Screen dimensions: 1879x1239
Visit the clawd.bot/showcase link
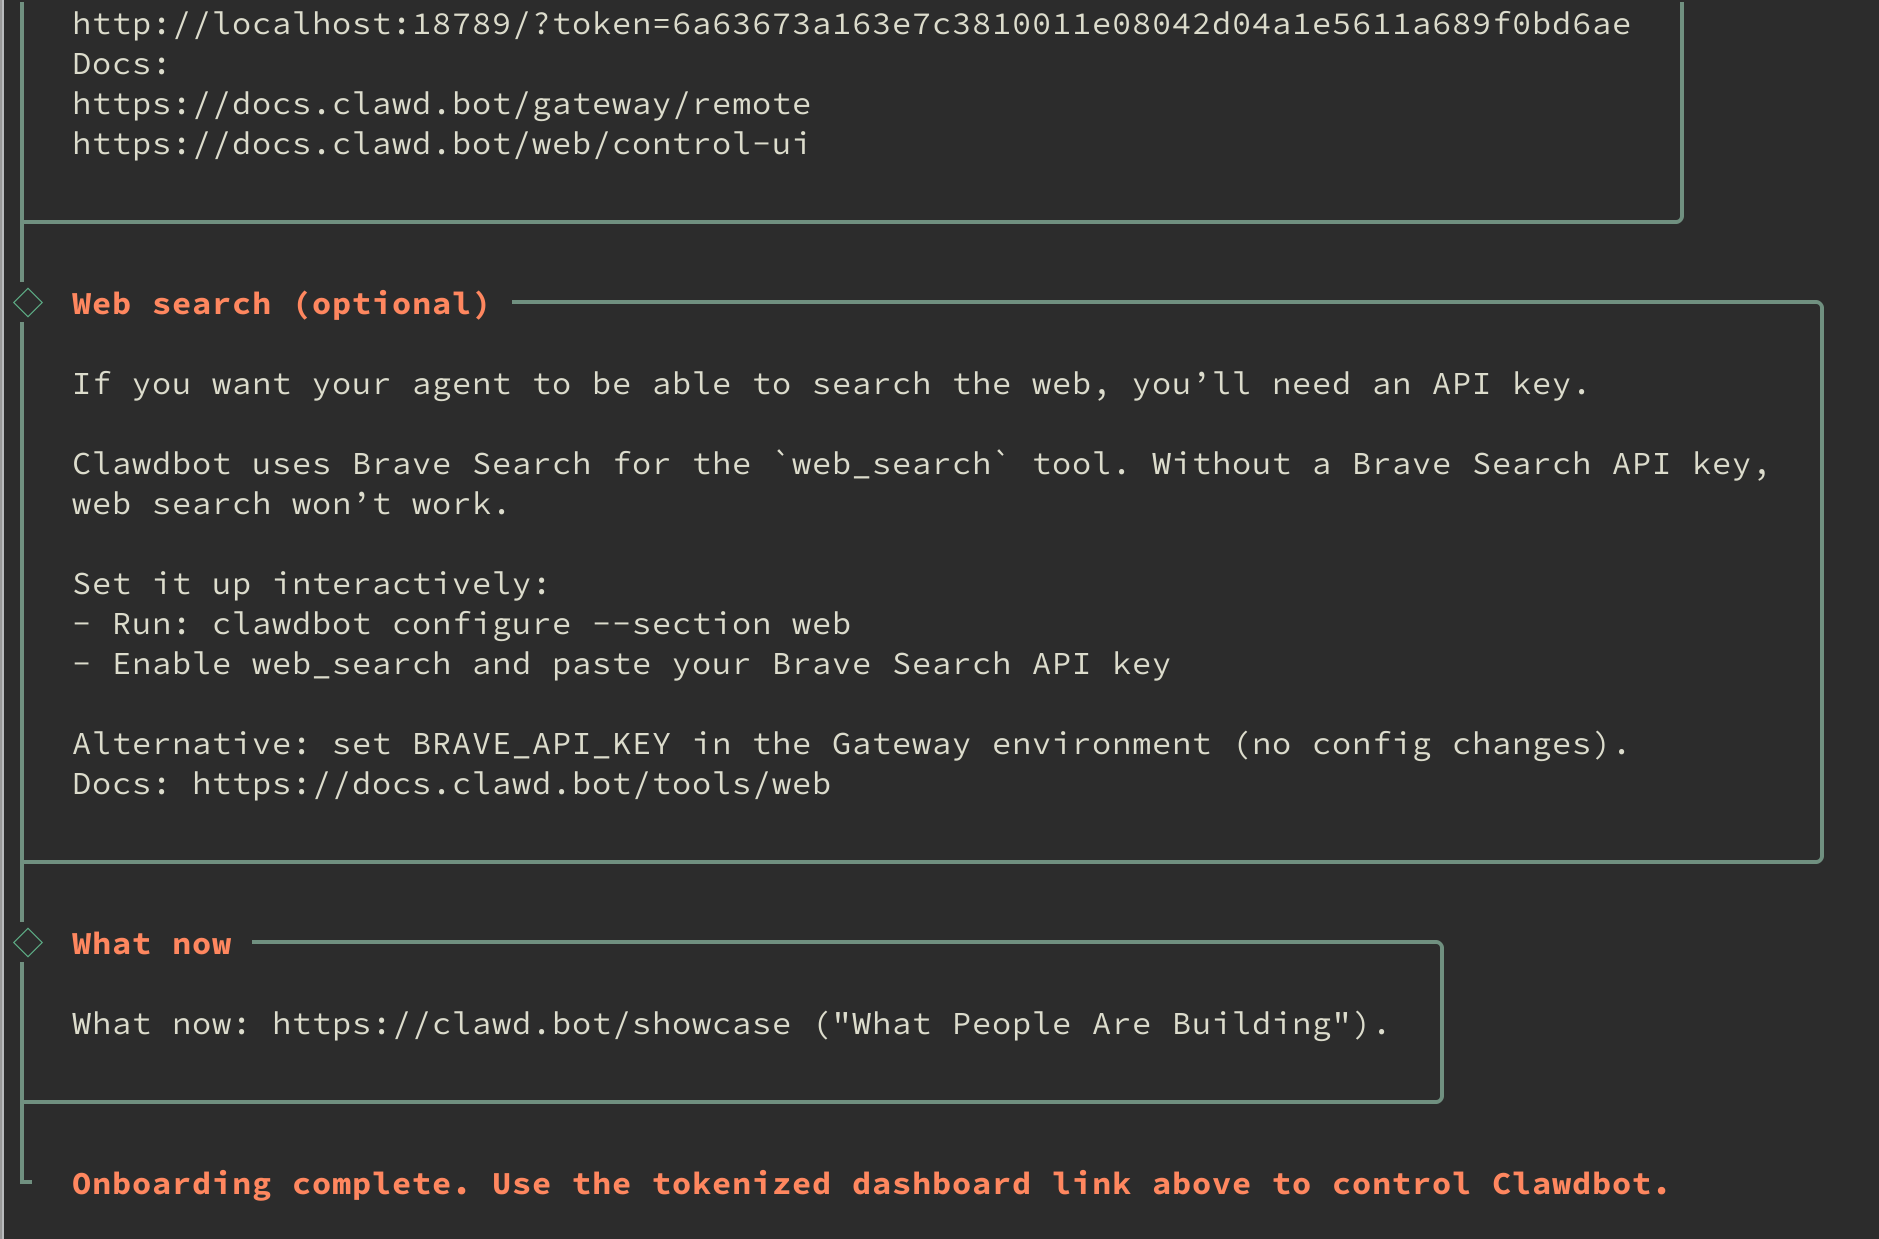point(531,1024)
